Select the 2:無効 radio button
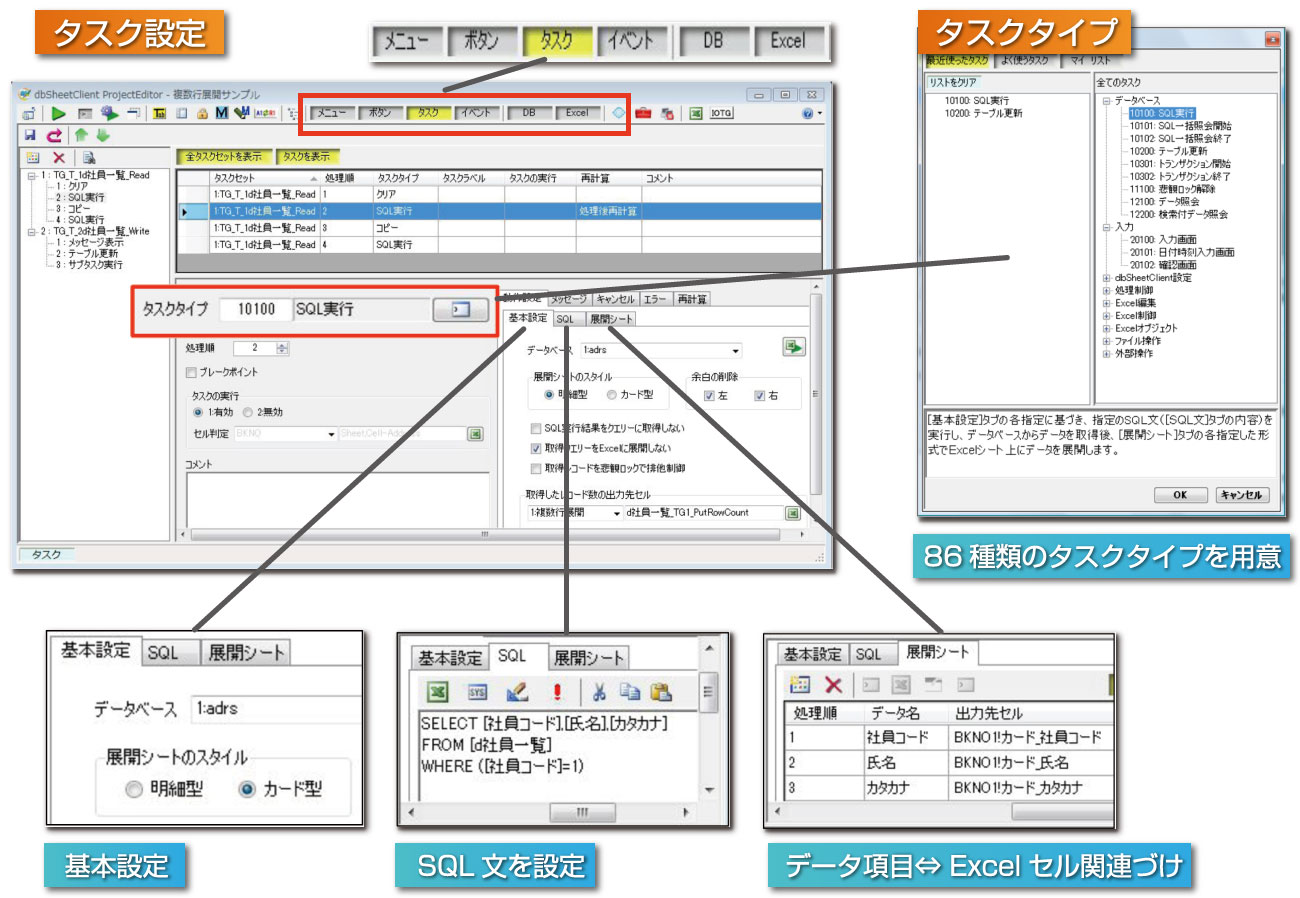The width and height of the screenshot is (1300, 898). [247, 411]
